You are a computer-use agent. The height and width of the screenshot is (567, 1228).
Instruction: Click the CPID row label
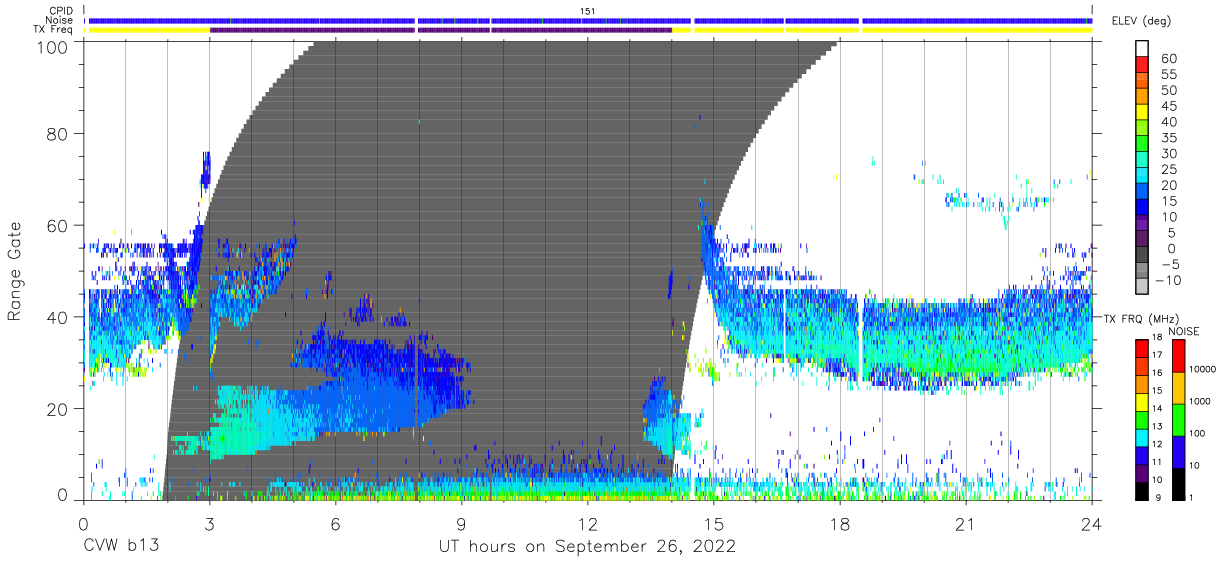point(59,10)
